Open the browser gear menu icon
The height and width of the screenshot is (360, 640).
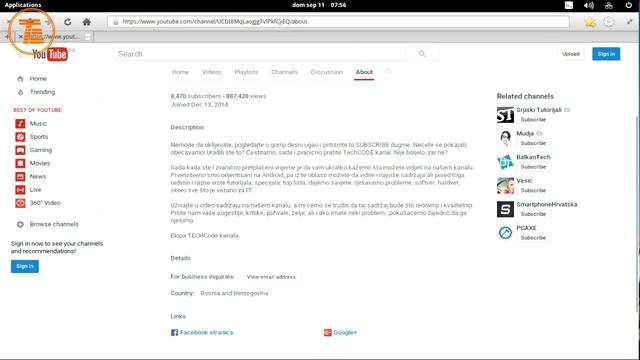click(x=609, y=22)
